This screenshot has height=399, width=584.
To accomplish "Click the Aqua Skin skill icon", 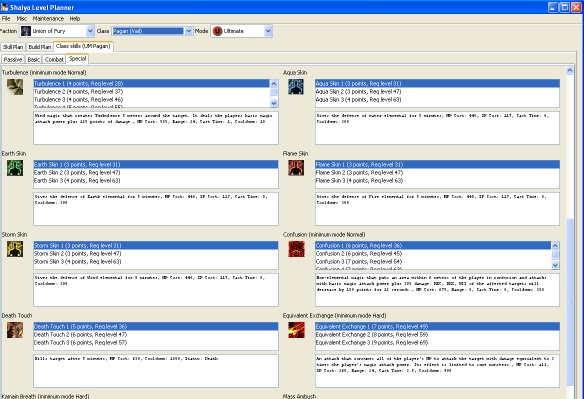I will (x=296, y=87).
